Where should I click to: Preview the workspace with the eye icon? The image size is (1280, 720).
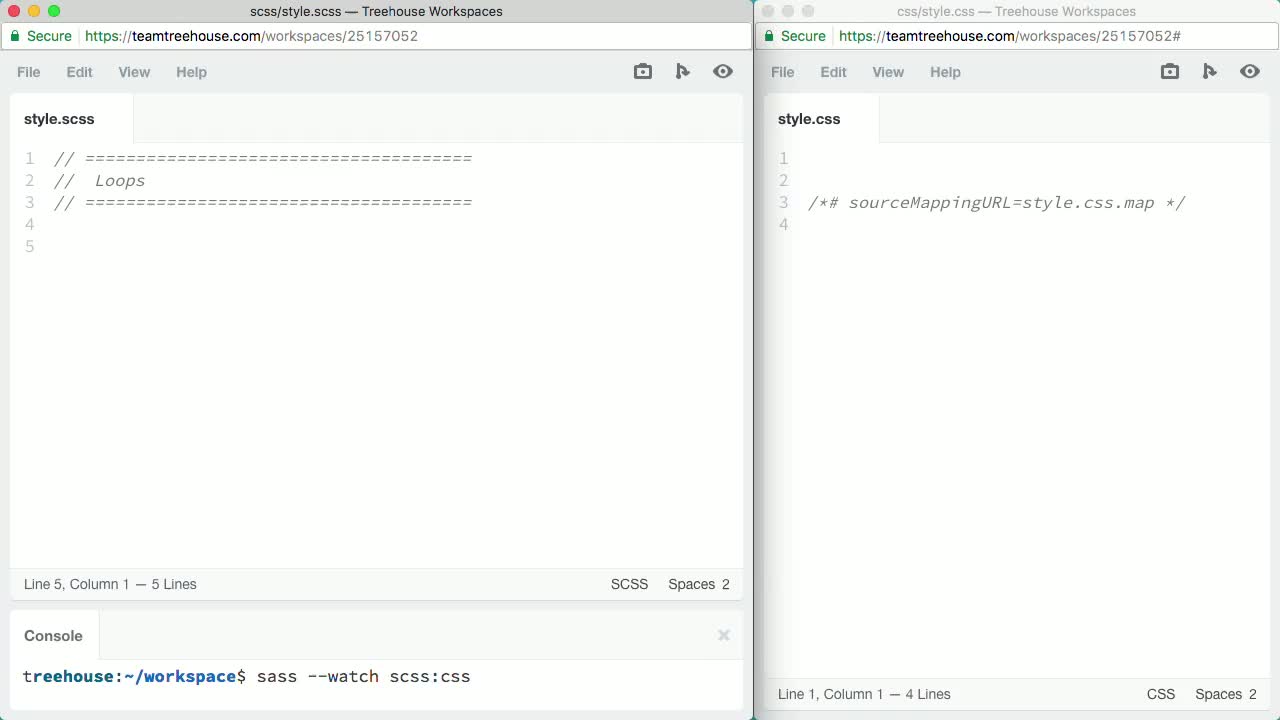[723, 71]
